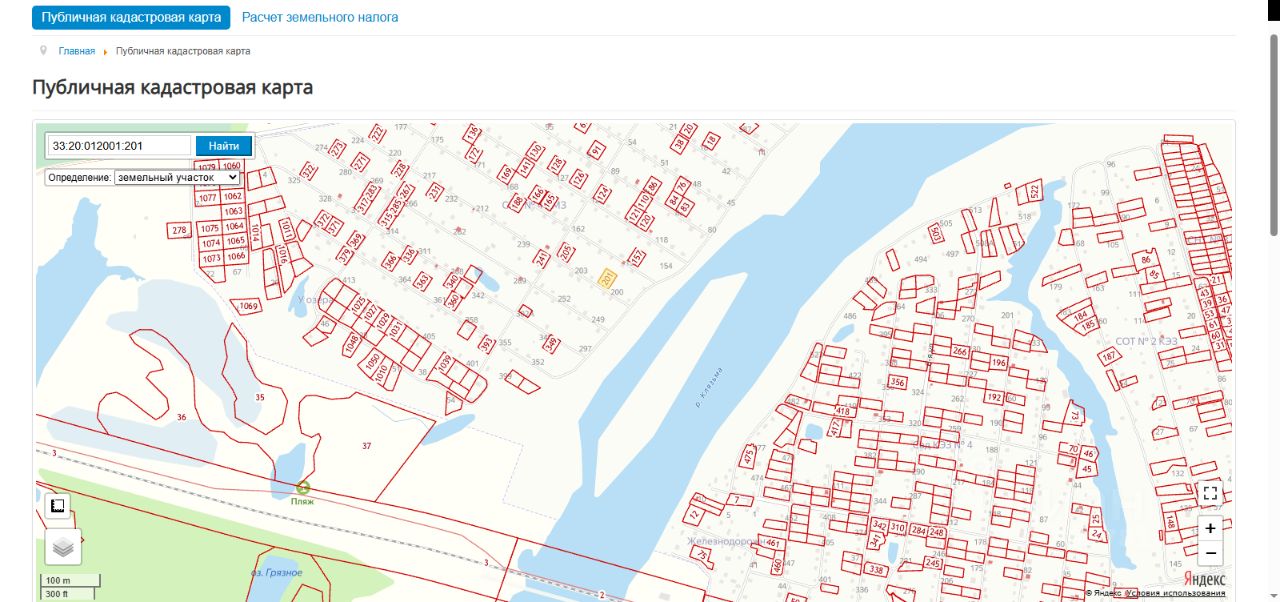Image resolution: width=1280 pixels, height=602 pixels.
Task: Open the Определение object type dropdown
Action: point(177,177)
